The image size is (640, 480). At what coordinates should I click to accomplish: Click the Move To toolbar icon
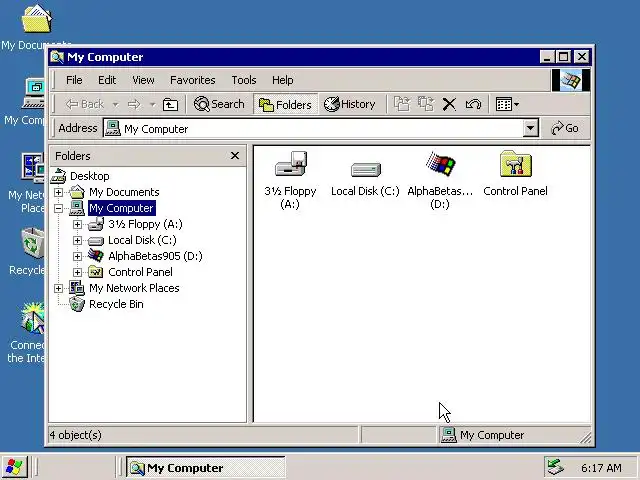402,104
